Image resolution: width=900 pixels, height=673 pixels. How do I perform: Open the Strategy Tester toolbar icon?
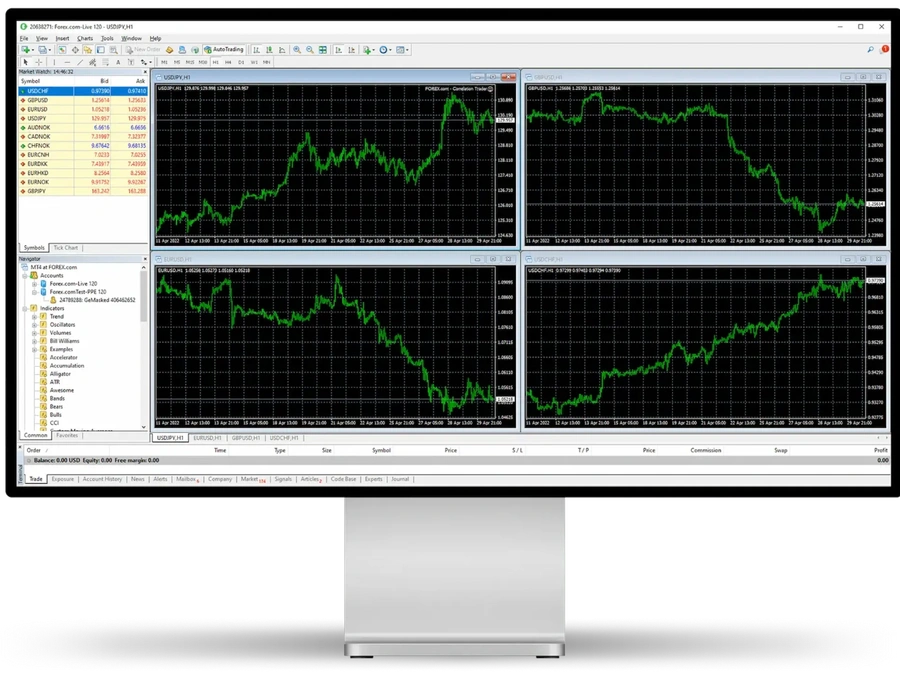click(x=114, y=50)
